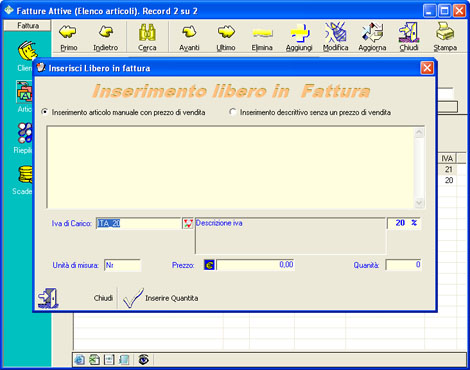Click the 20 percent IVA value
This screenshot has height=370, width=470.
pyautogui.click(x=404, y=223)
